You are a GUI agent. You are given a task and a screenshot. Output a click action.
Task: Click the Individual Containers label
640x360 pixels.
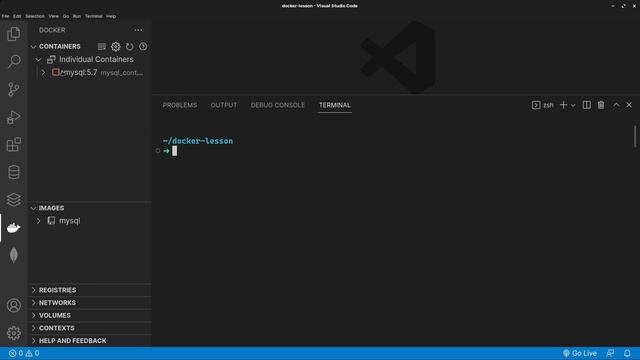pos(96,60)
